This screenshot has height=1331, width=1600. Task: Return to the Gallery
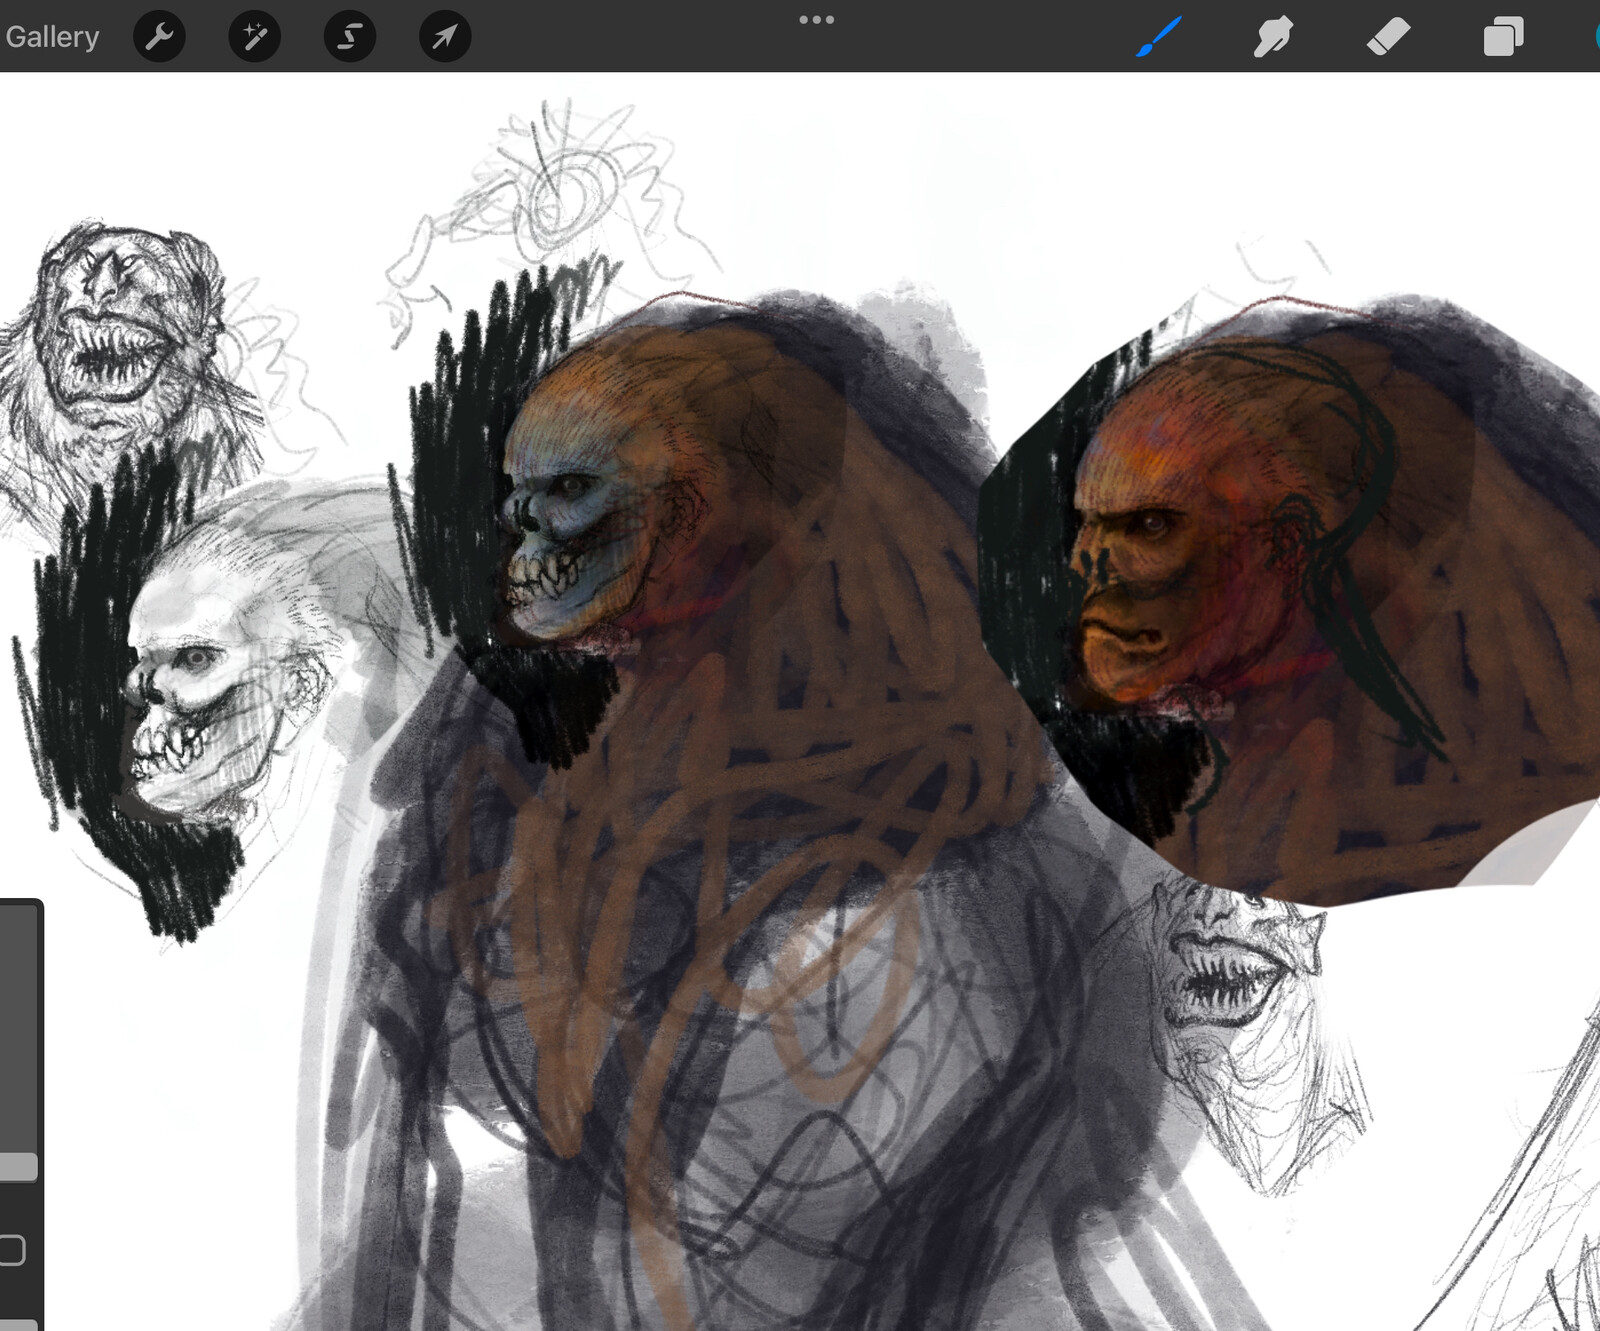coord(52,37)
